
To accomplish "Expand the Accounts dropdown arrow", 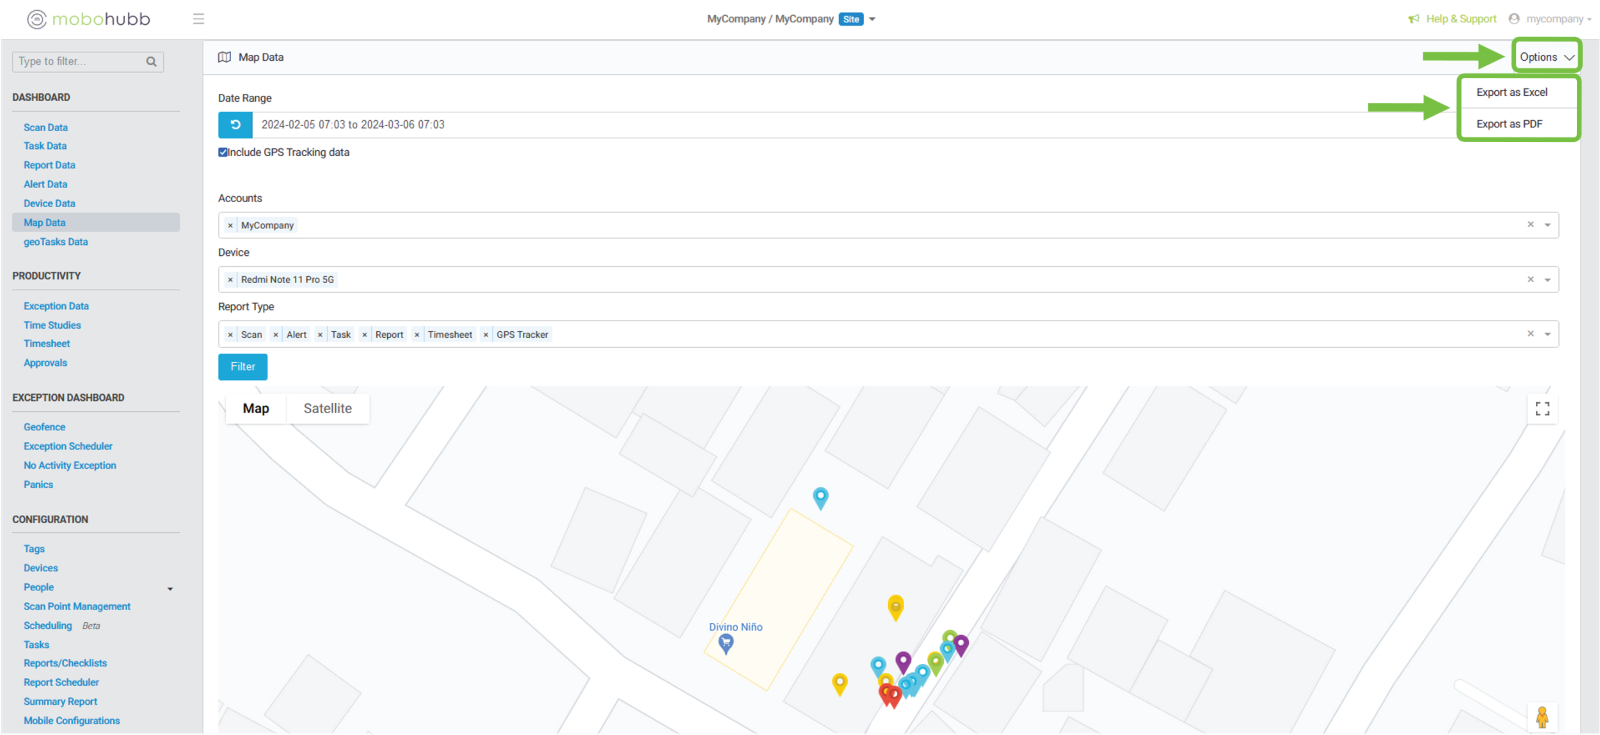I will point(1547,225).
